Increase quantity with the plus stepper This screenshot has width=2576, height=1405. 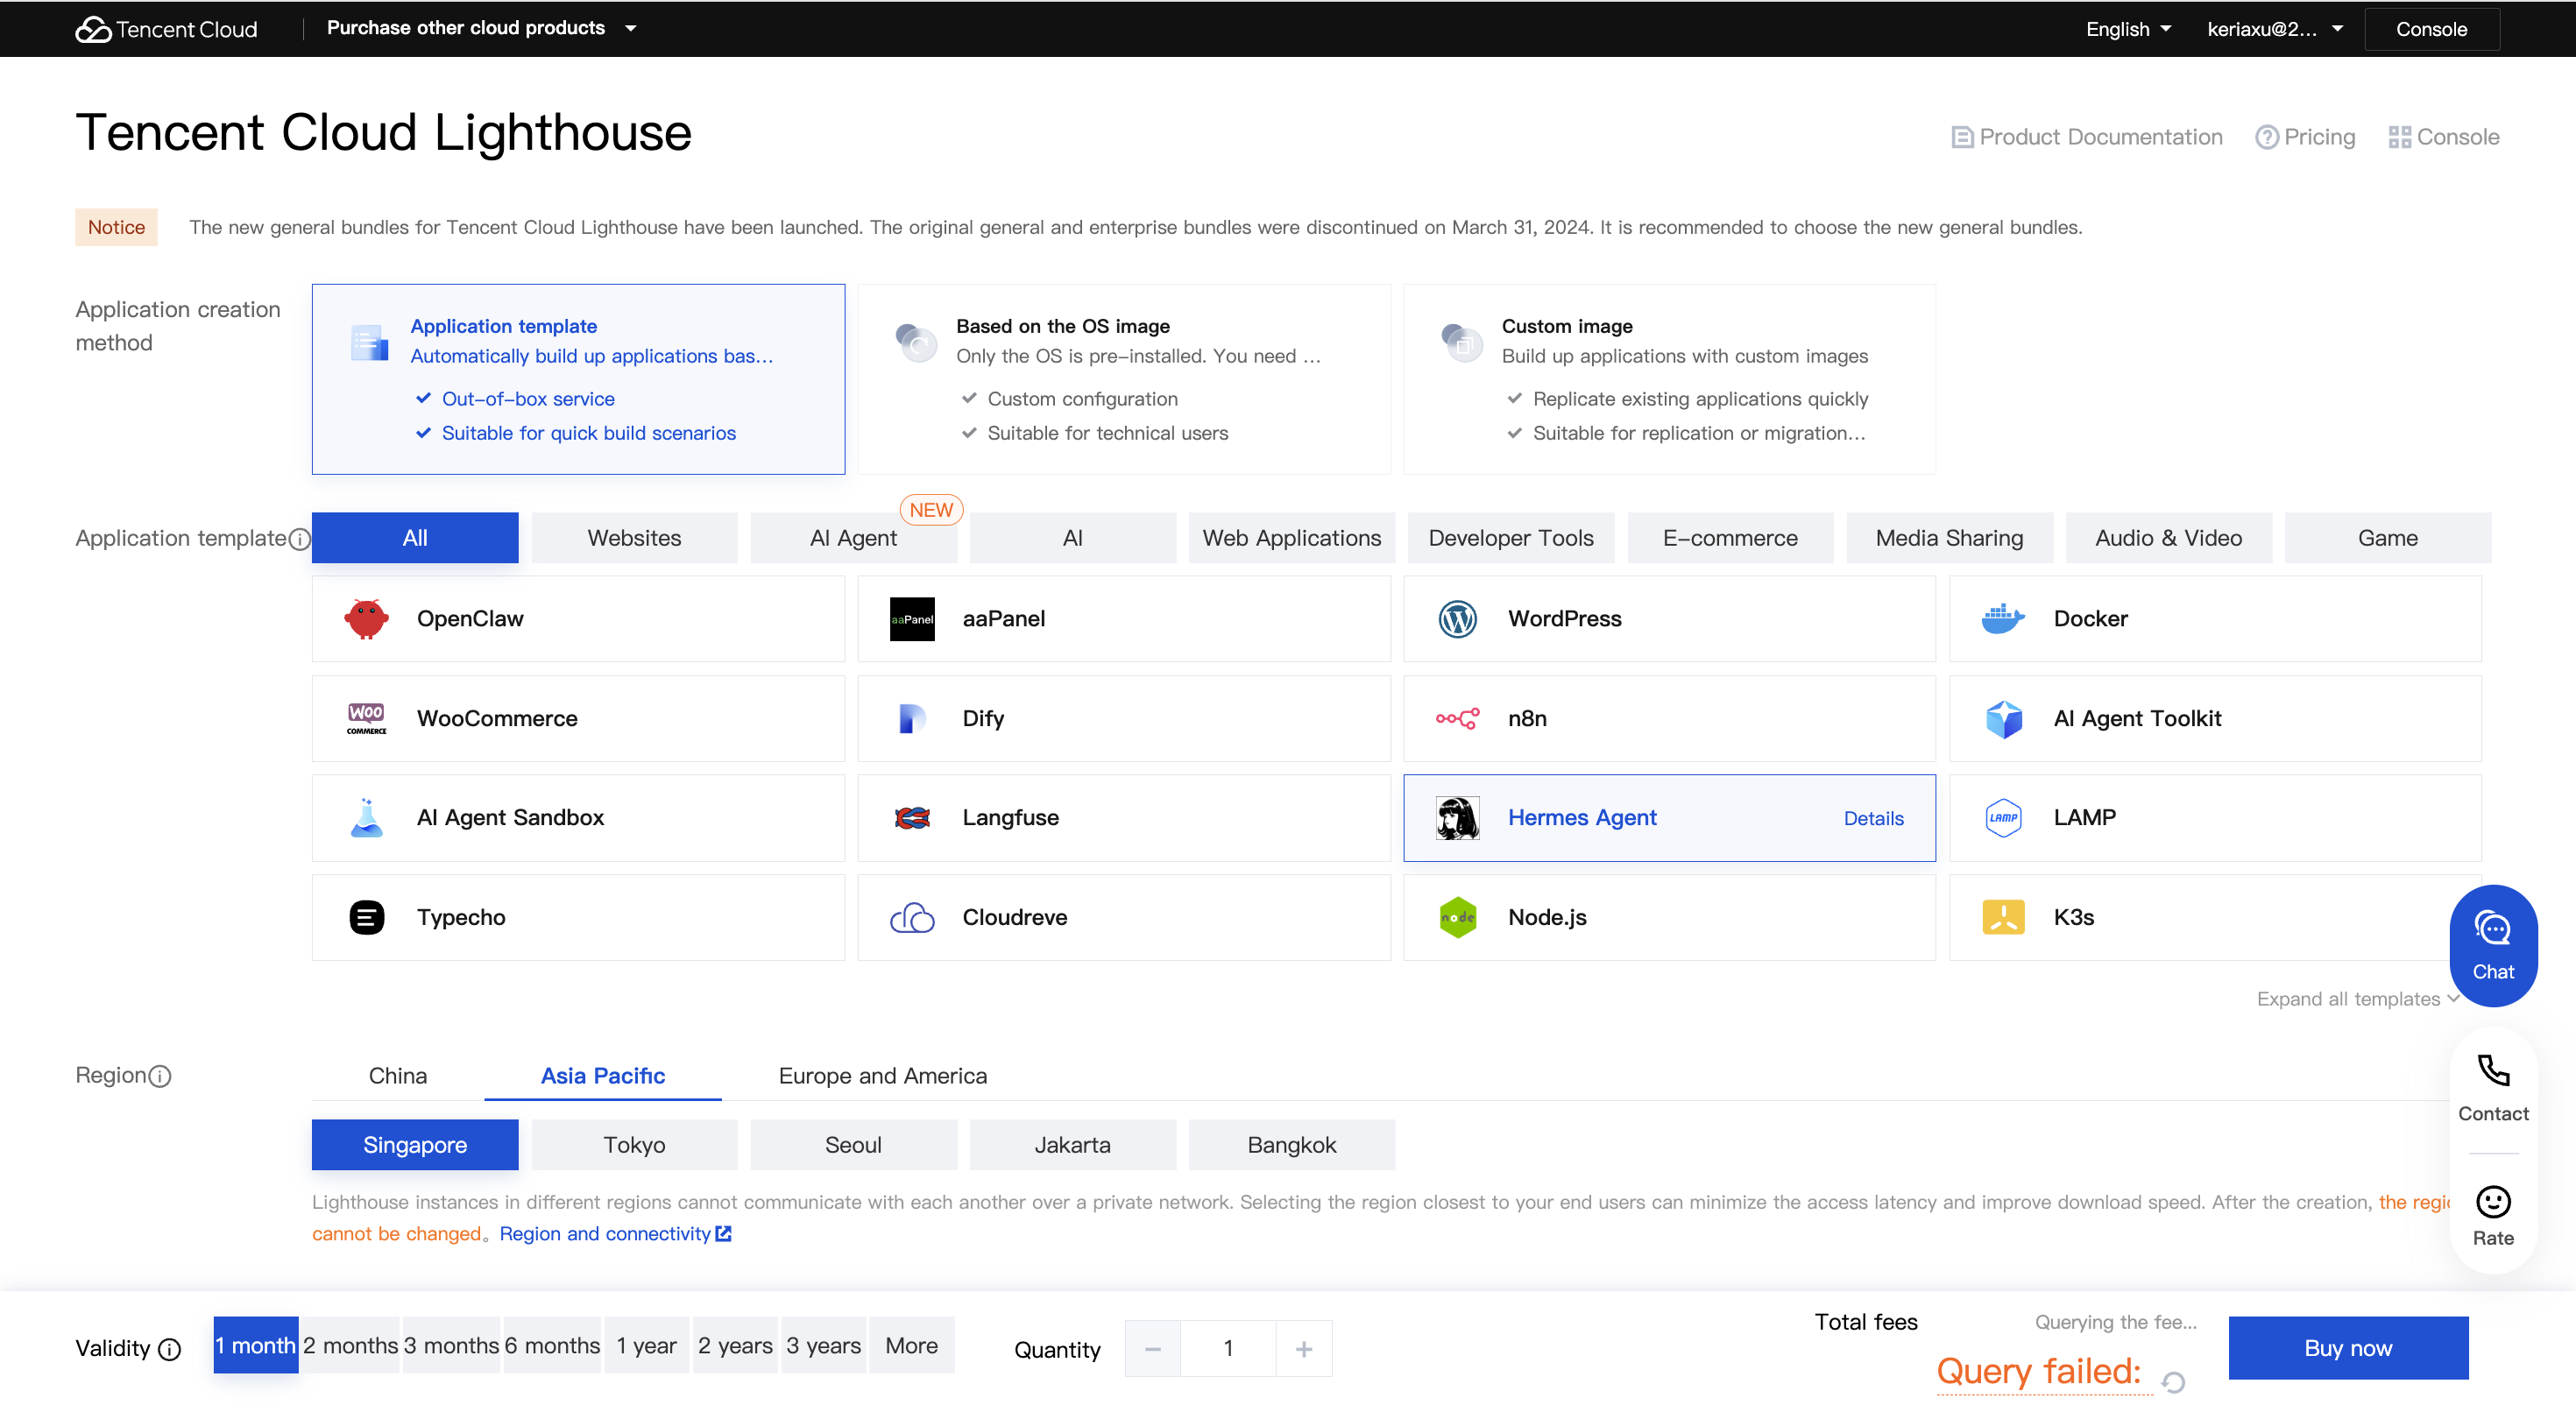[x=1303, y=1348]
